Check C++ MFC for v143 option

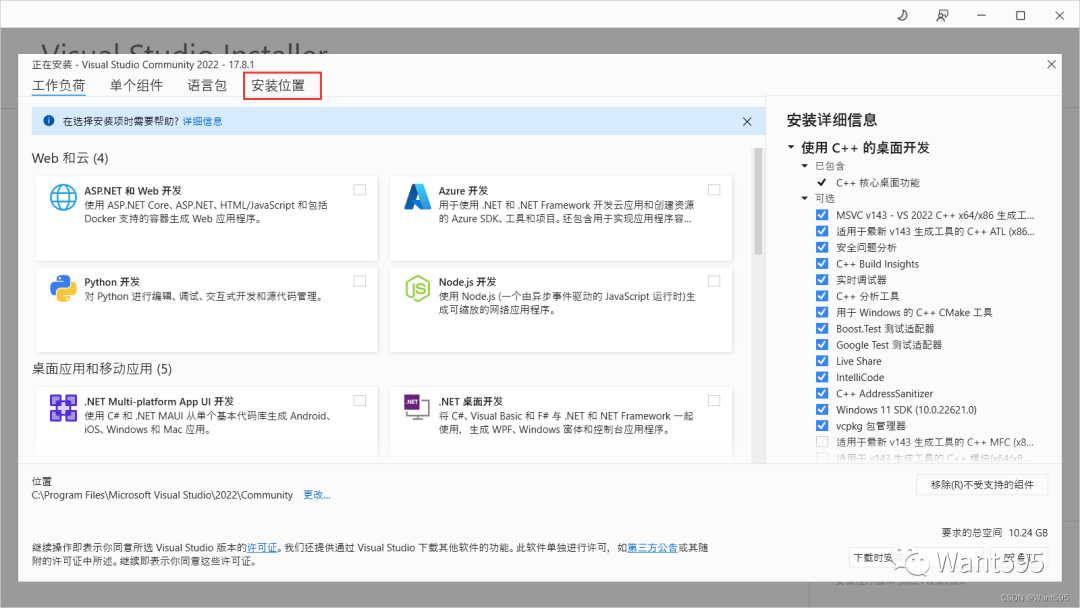click(x=822, y=442)
